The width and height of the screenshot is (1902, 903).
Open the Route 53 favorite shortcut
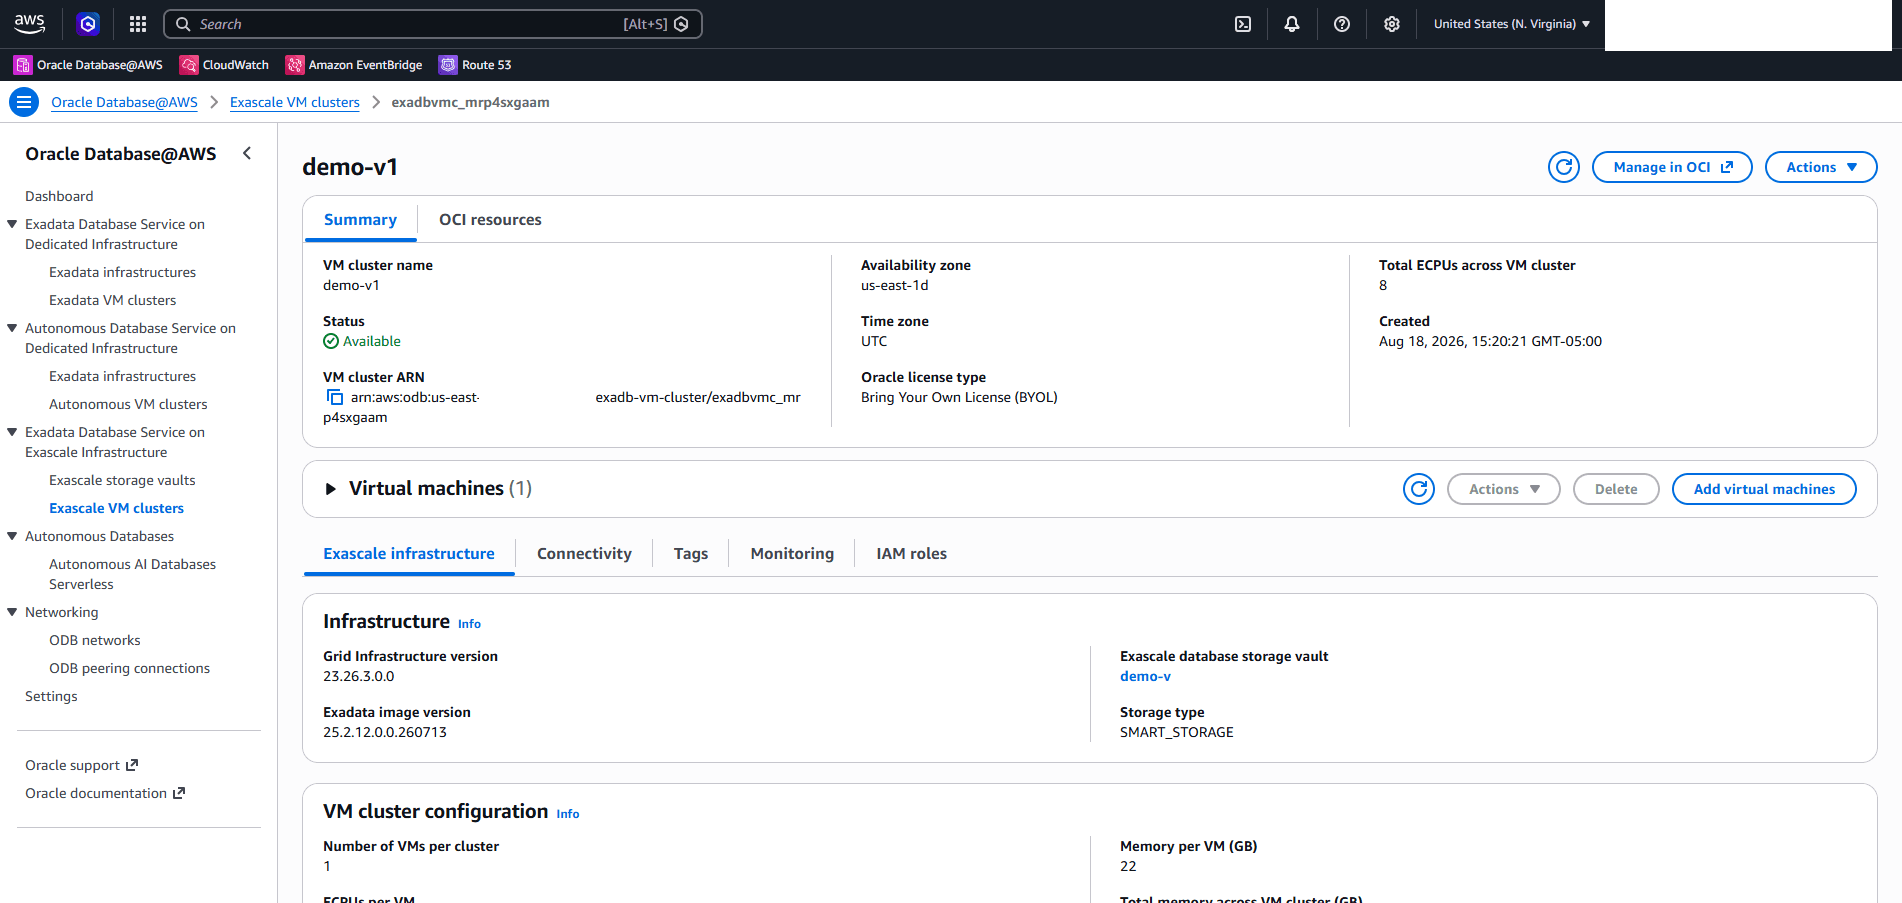[x=475, y=65]
